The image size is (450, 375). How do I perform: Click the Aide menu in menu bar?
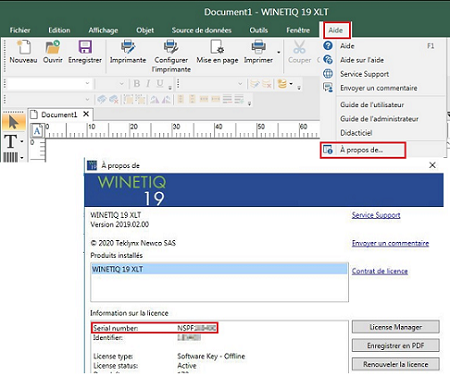pos(336,30)
